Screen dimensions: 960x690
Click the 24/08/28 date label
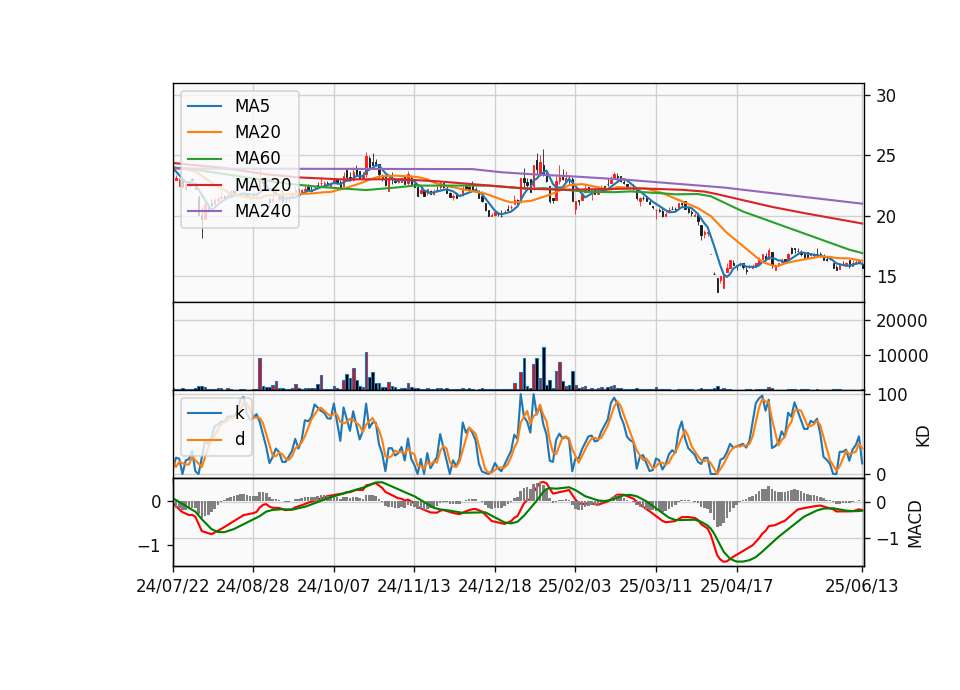(x=253, y=586)
